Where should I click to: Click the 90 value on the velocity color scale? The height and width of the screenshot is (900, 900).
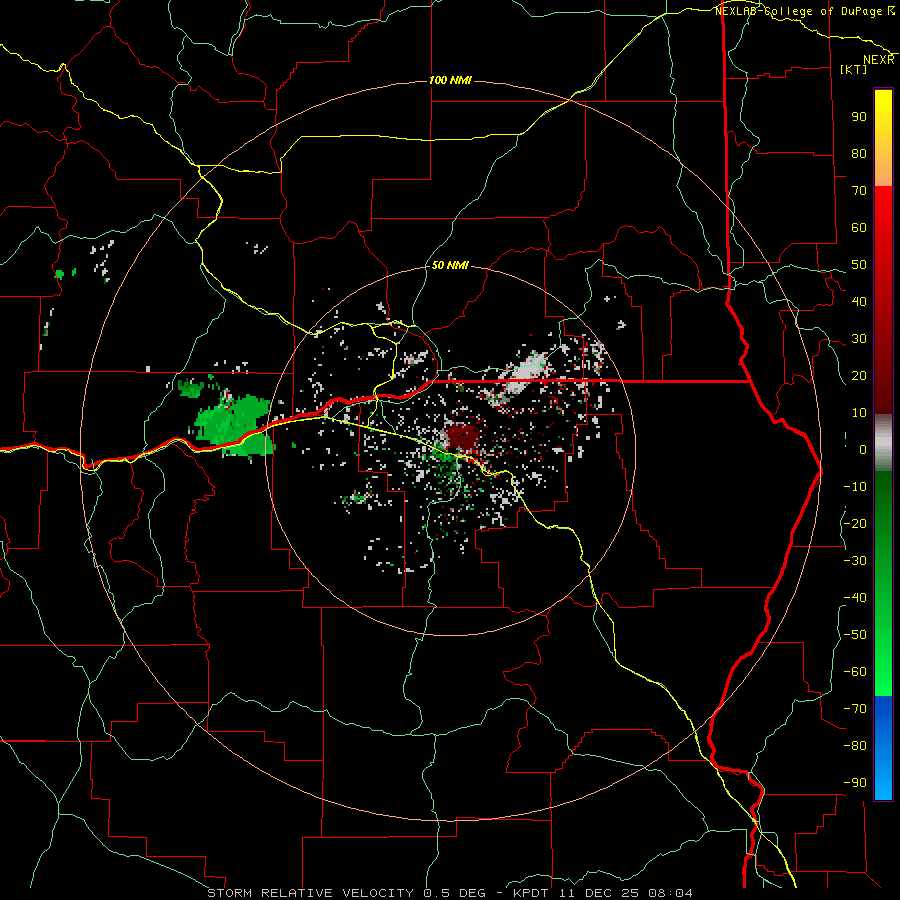tap(859, 117)
